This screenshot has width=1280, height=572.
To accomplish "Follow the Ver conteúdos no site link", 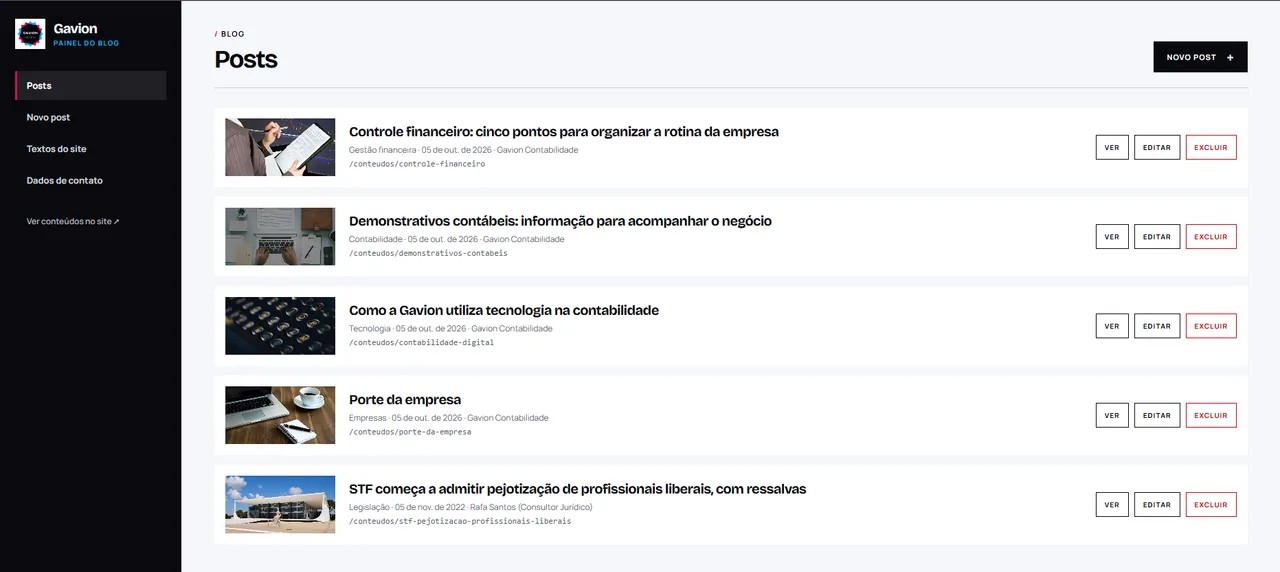I will click(x=73, y=221).
